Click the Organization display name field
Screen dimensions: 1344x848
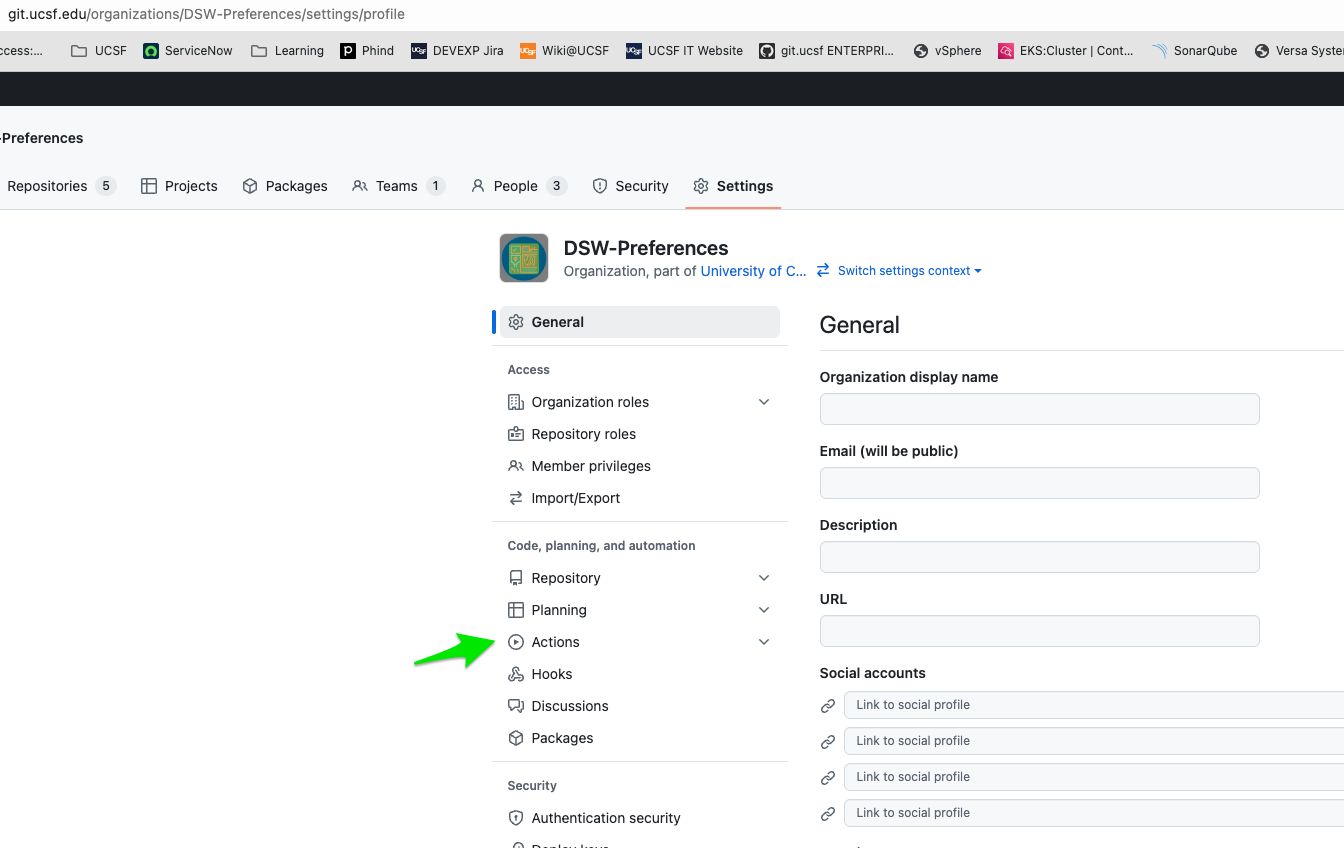[1039, 409]
